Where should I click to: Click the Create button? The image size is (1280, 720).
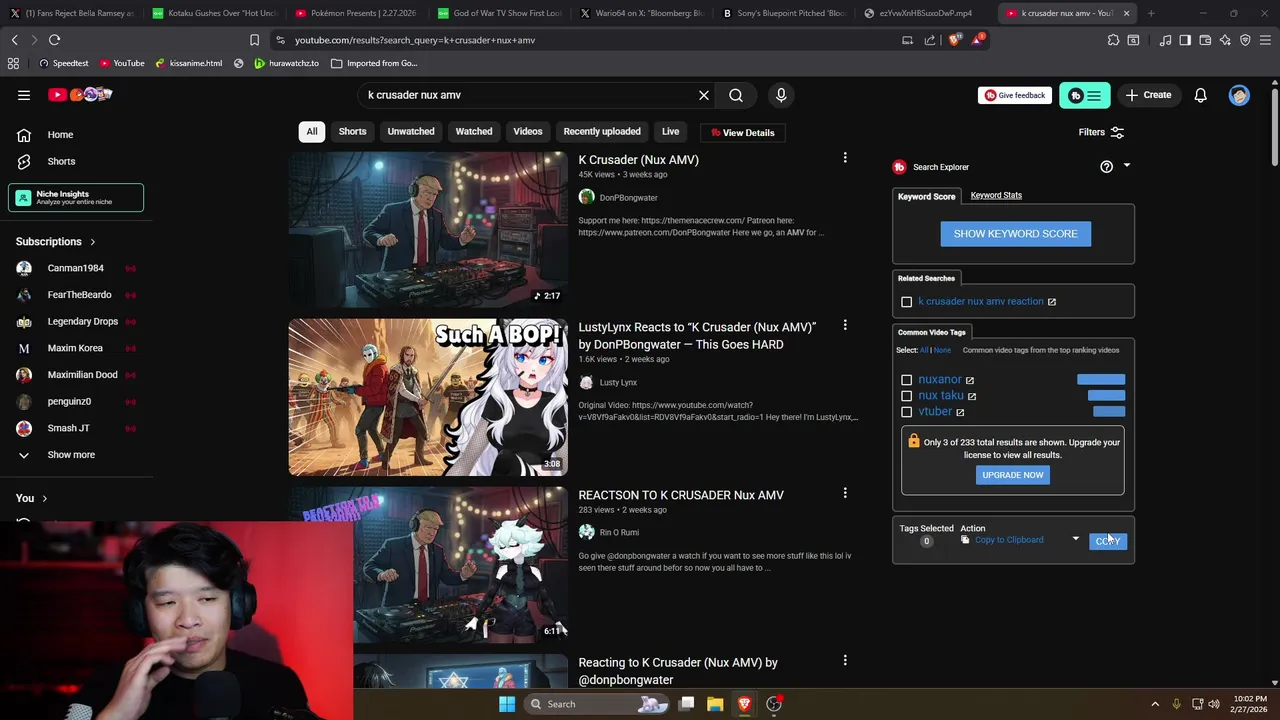(x=1148, y=95)
